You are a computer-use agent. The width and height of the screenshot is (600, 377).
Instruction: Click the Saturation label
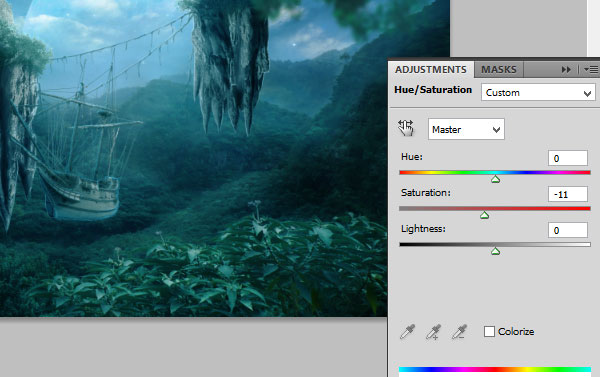tap(426, 193)
